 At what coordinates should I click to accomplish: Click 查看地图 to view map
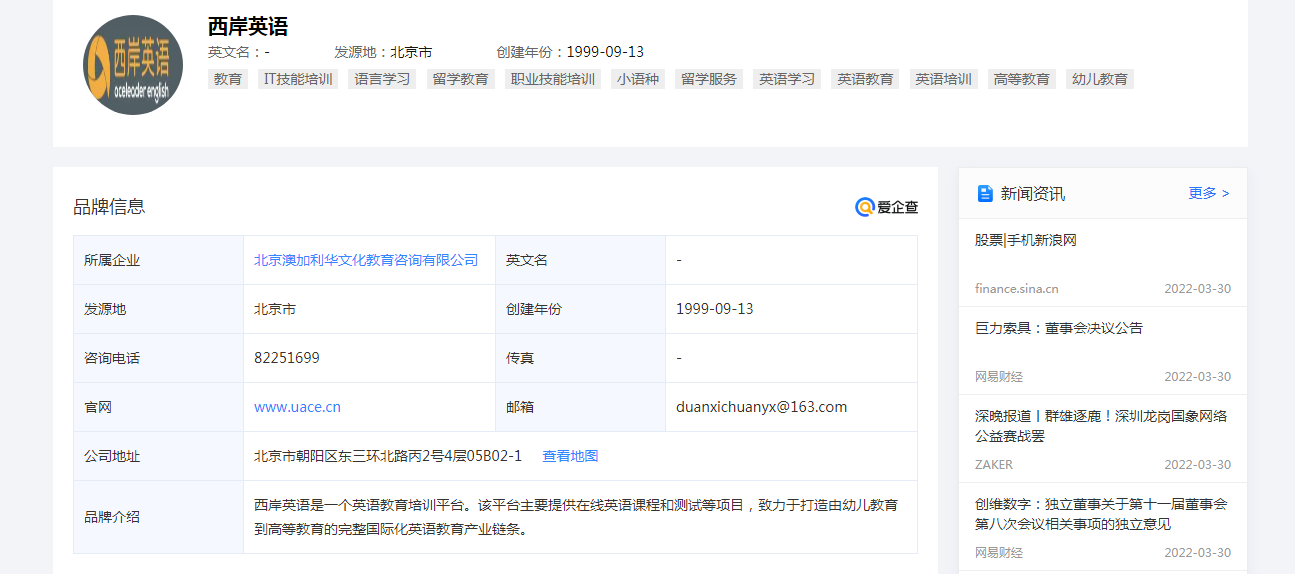(x=570, y=456)
